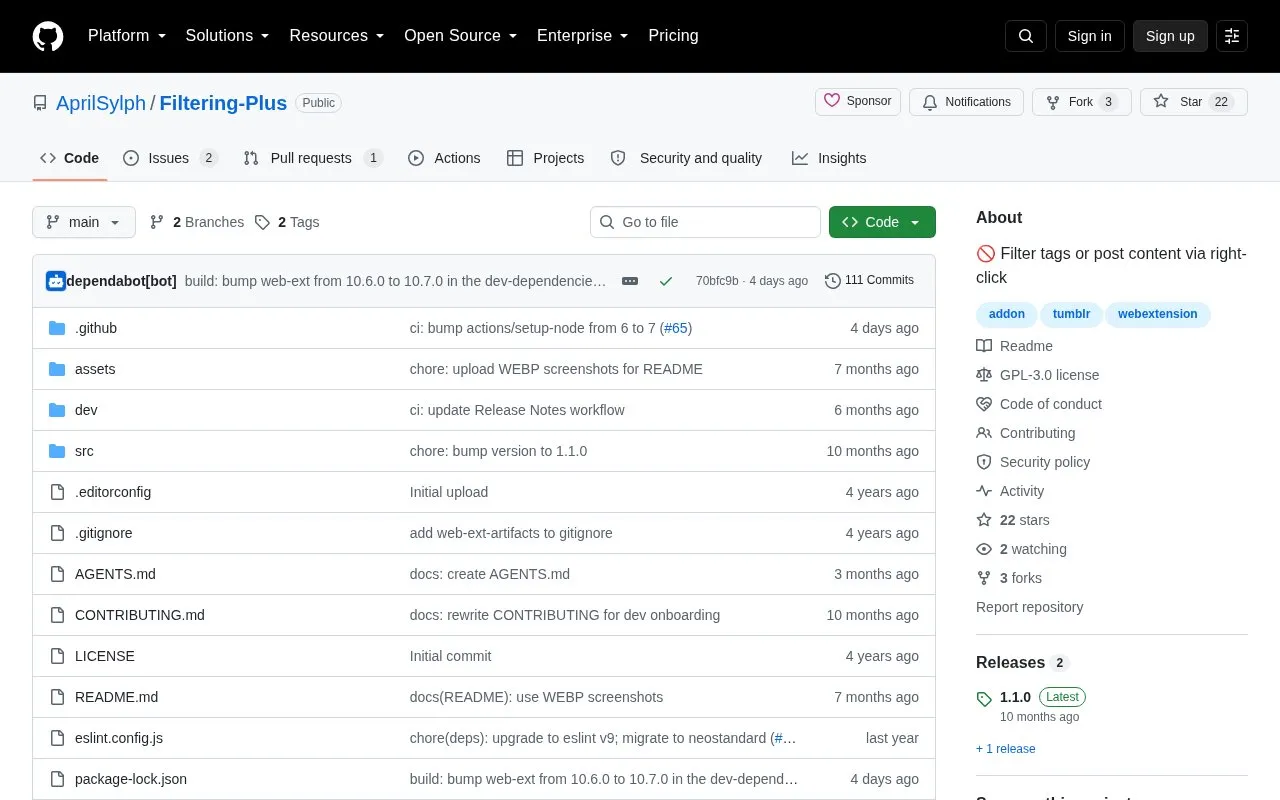
Task: Open the GitHub homepage logo
Action: (x=48, y=36)
